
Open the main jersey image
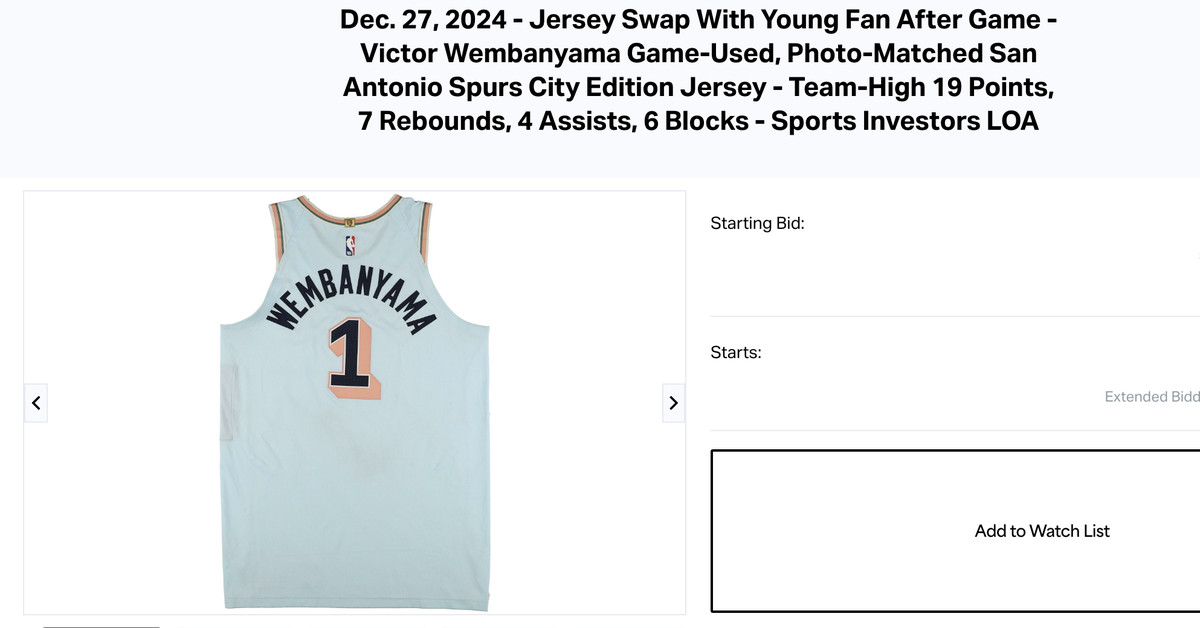[355, 402]
